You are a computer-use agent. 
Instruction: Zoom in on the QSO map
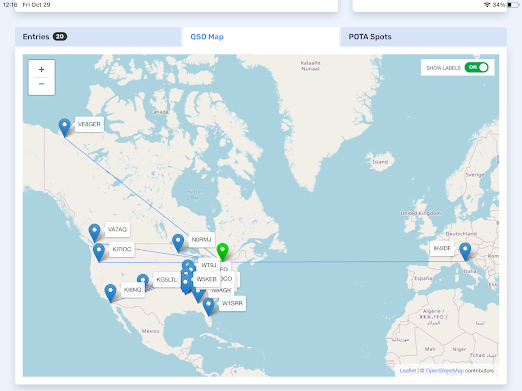coord(41,69)
